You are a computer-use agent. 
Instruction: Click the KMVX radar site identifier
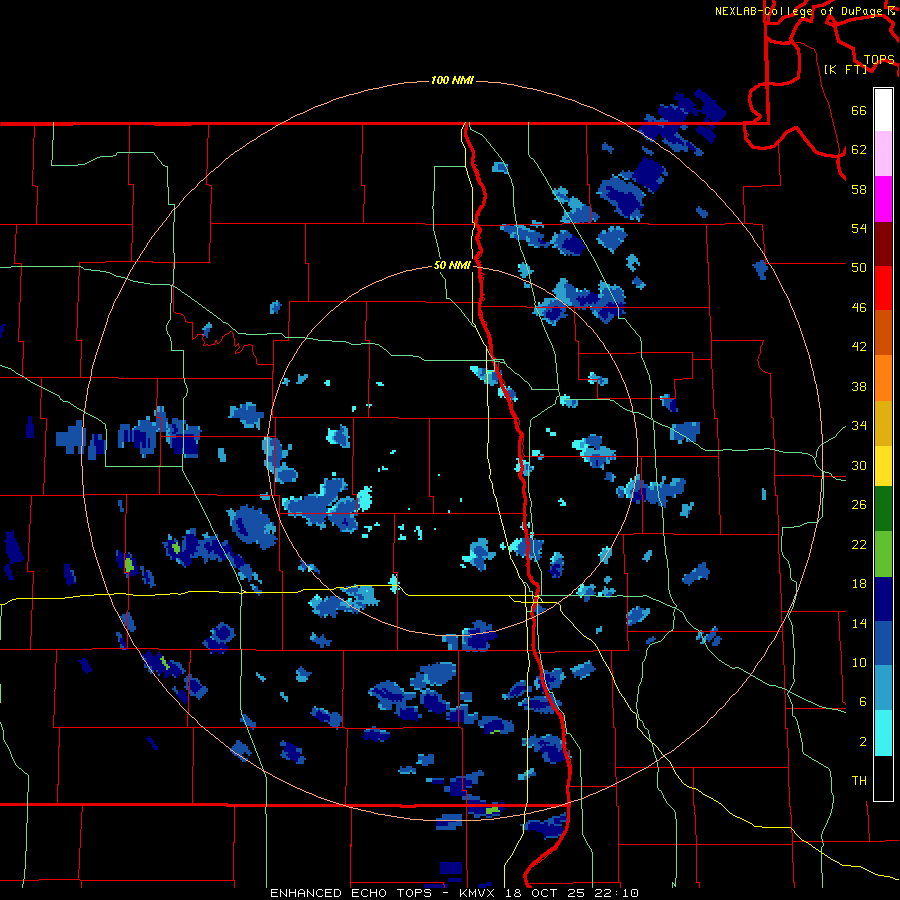tap(476, 893)
